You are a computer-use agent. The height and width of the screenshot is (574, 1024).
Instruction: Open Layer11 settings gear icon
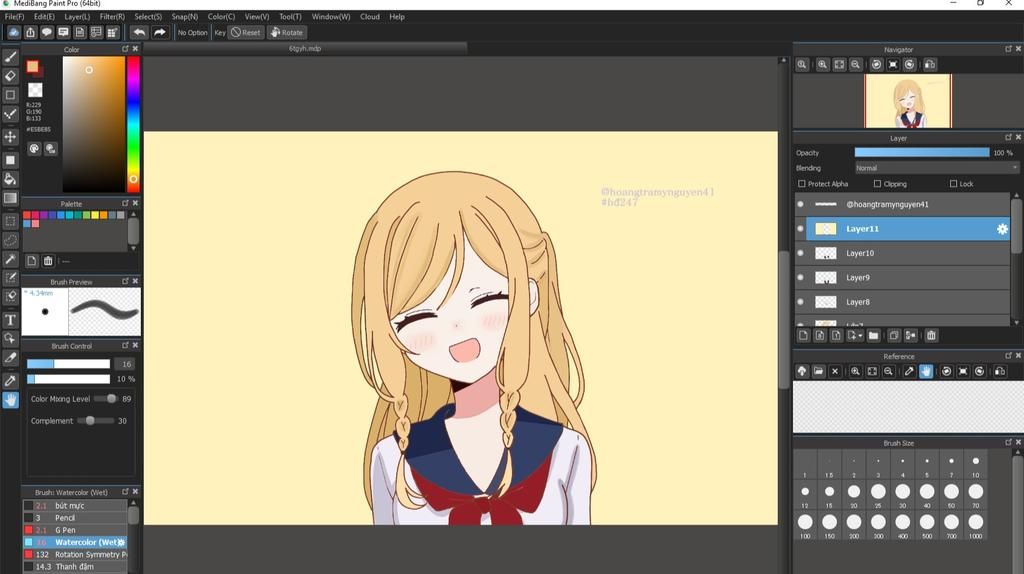tap(1002, 229)
